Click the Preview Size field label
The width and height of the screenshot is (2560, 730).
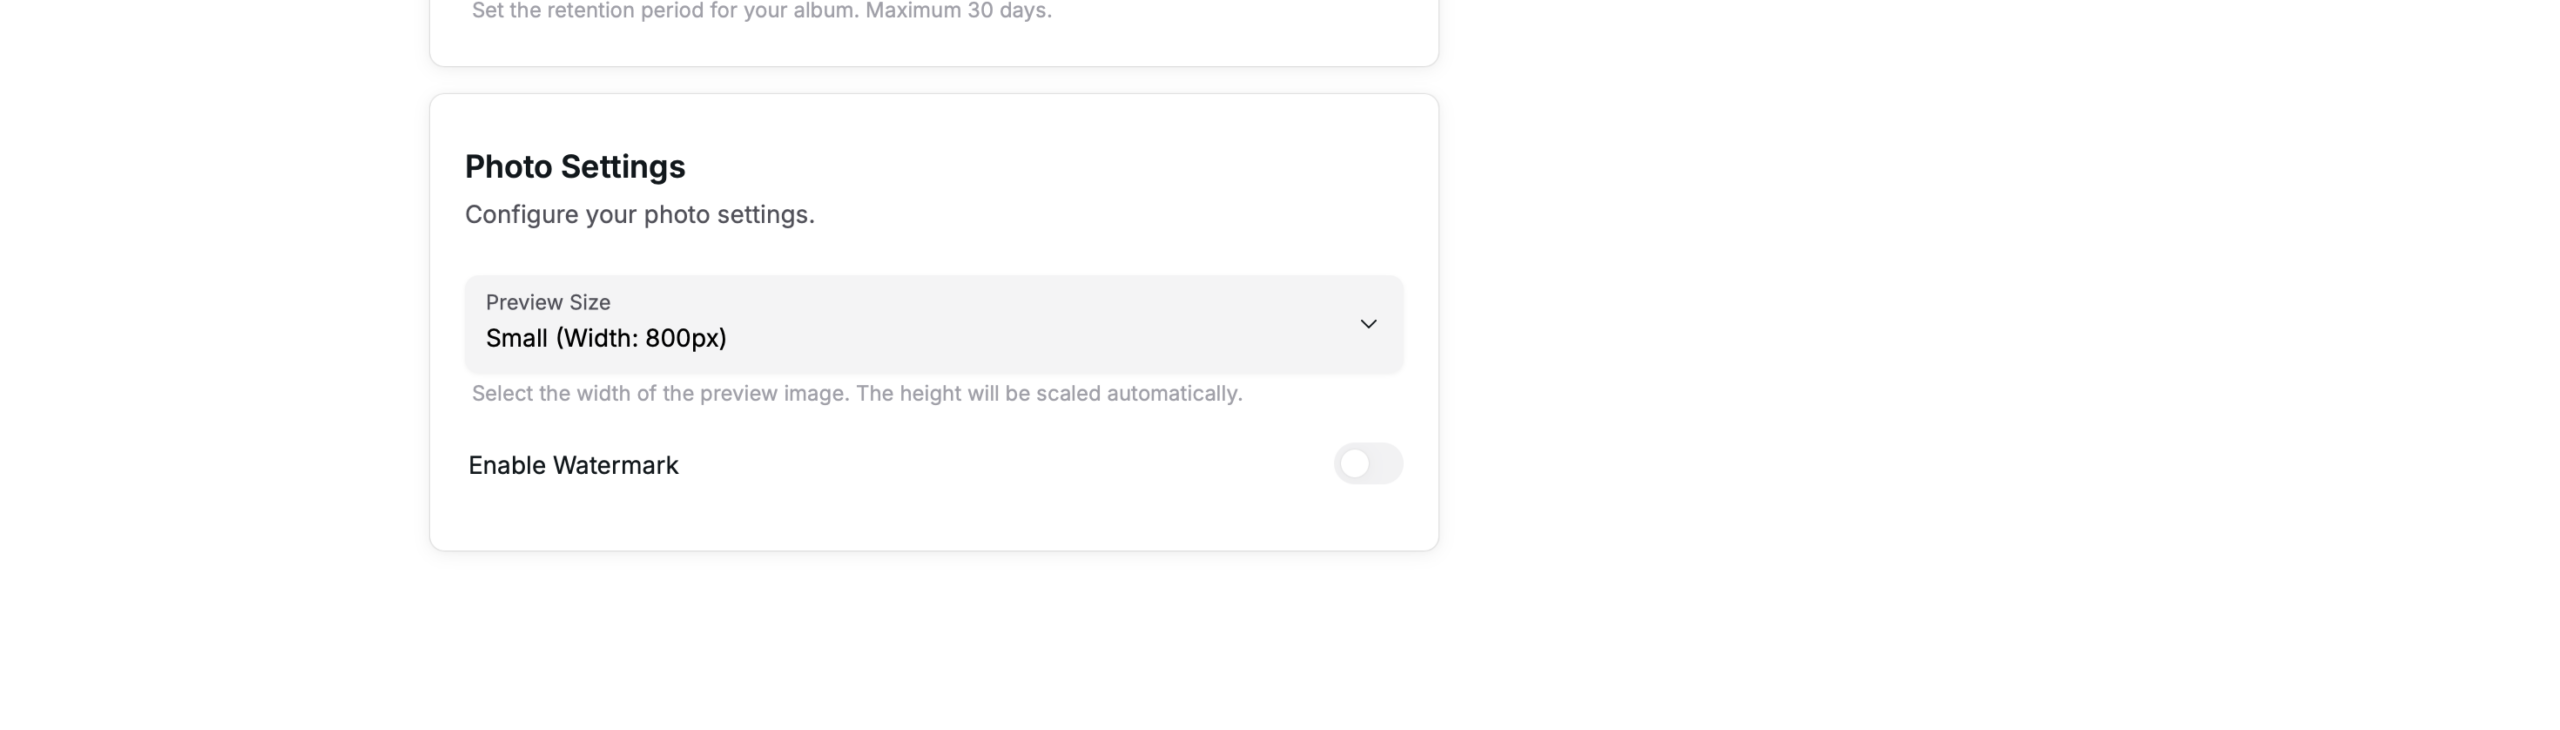(x=548, y=302)
